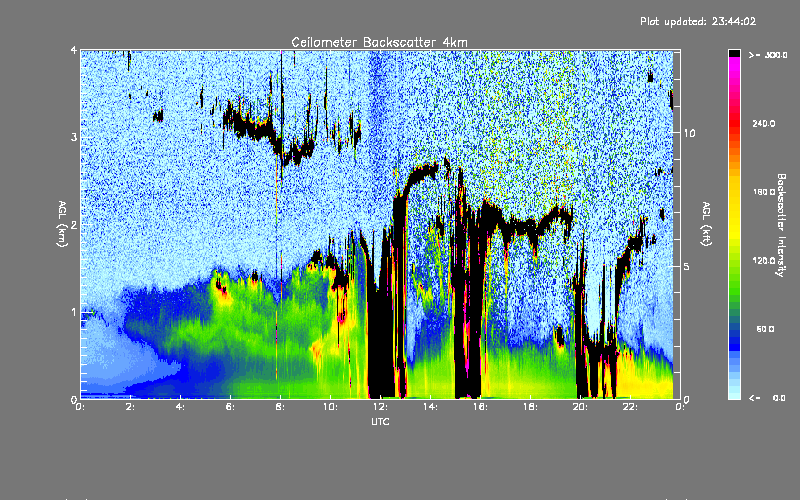The image size is (800, 500).
Task: Click the '>= 300.0' colorbar maximum label
Action: point(768,55)
